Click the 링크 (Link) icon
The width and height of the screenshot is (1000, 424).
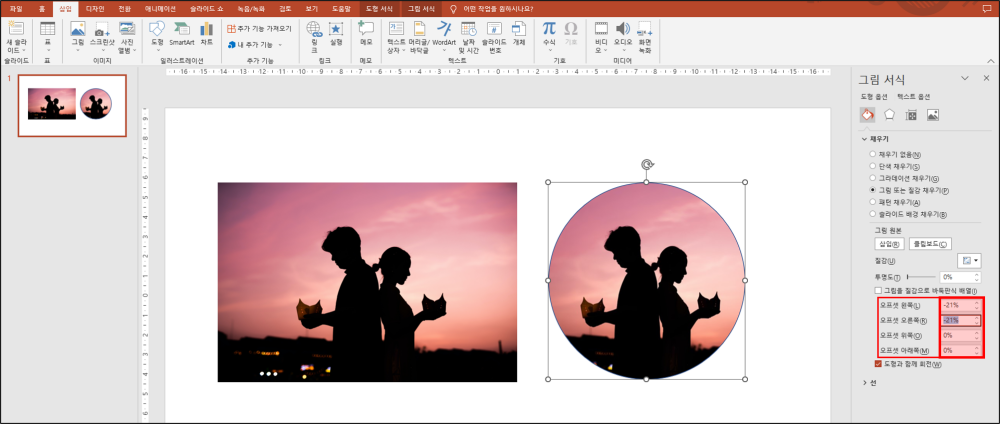coord(314,29)
